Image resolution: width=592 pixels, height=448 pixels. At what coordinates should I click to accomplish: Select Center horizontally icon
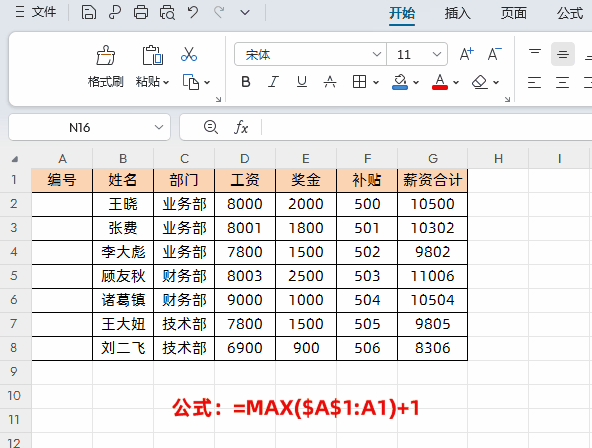(x=562, y=82)
